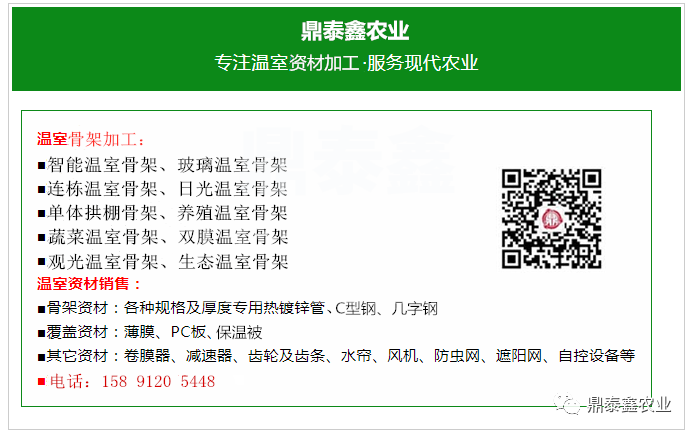This screenshot has width=694, height=435.
Task: Click the 生态温室骨架 item
Action: [233, 262]
